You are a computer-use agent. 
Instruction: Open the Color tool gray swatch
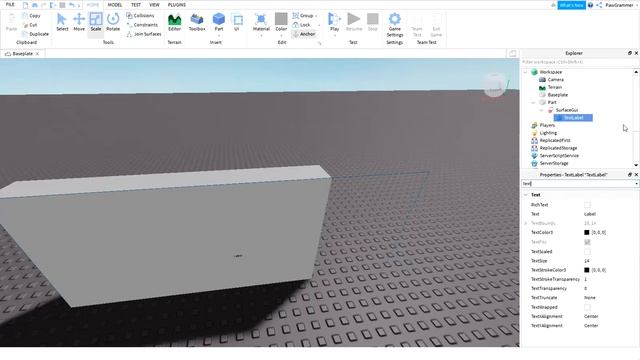pos(281,19)
